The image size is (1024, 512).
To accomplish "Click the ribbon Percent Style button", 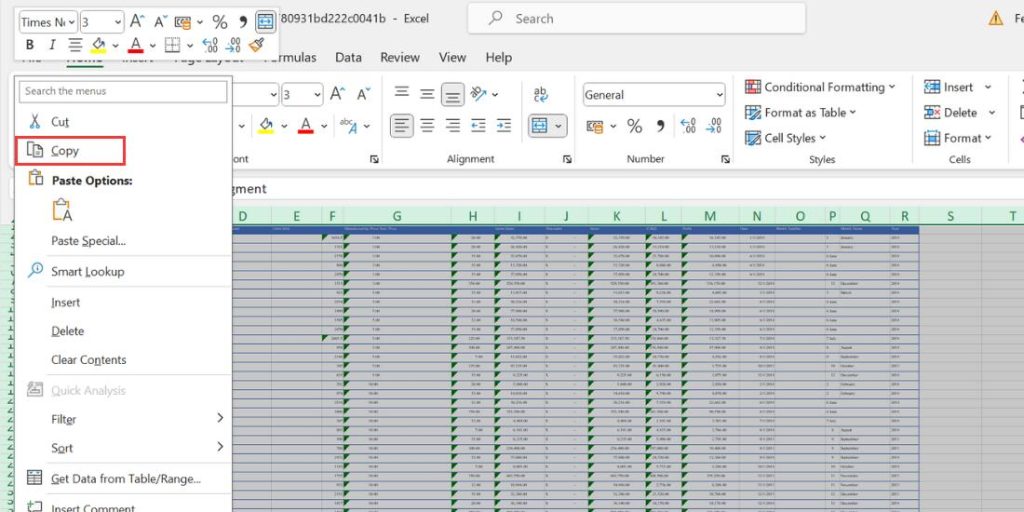I will (634, 126).
